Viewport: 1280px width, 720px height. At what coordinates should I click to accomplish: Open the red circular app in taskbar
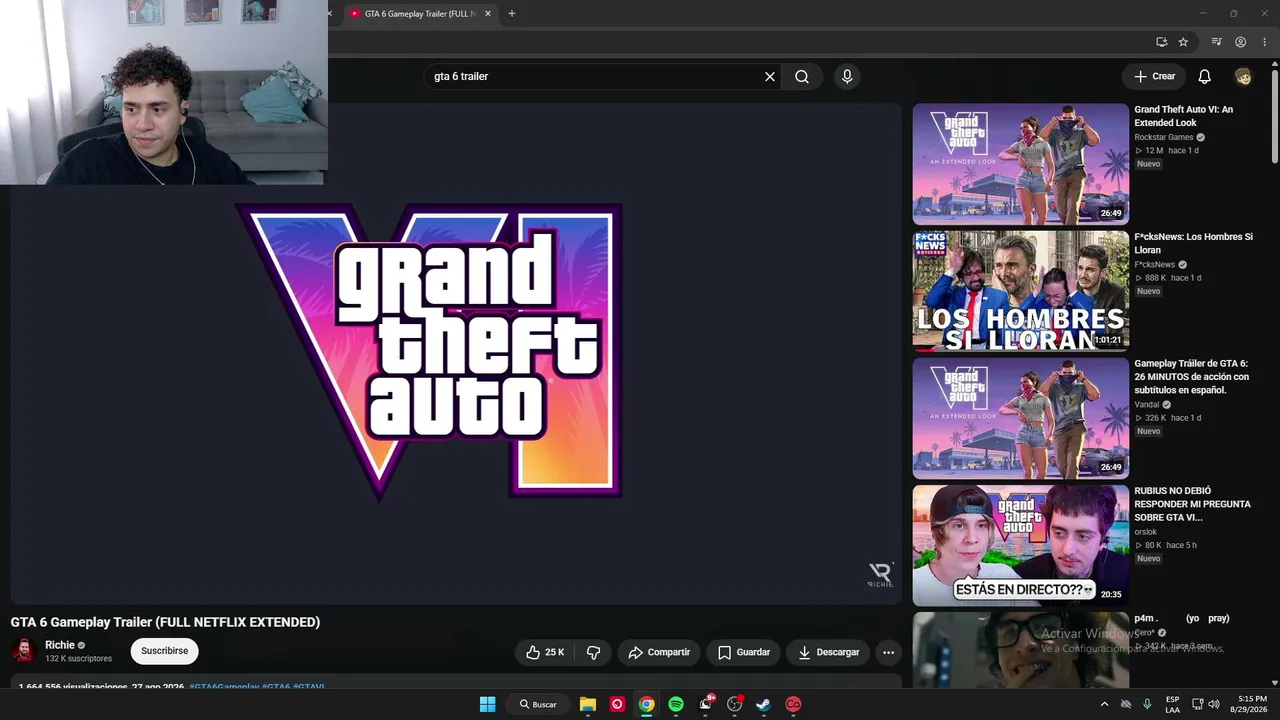[793, 704]
